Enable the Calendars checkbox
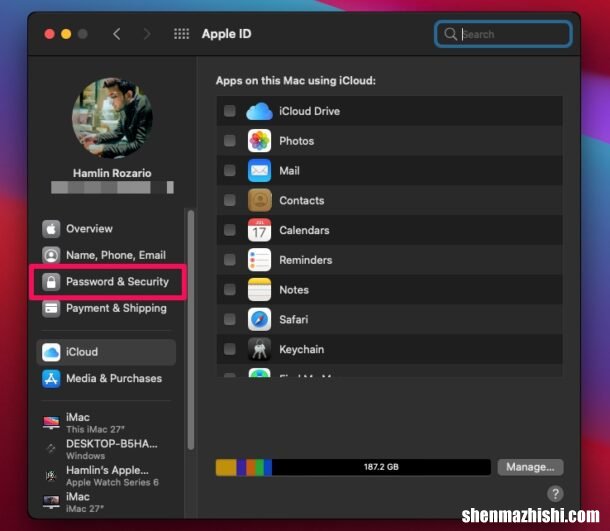Viewport: 610px width, 531px height. coord(230,230)
